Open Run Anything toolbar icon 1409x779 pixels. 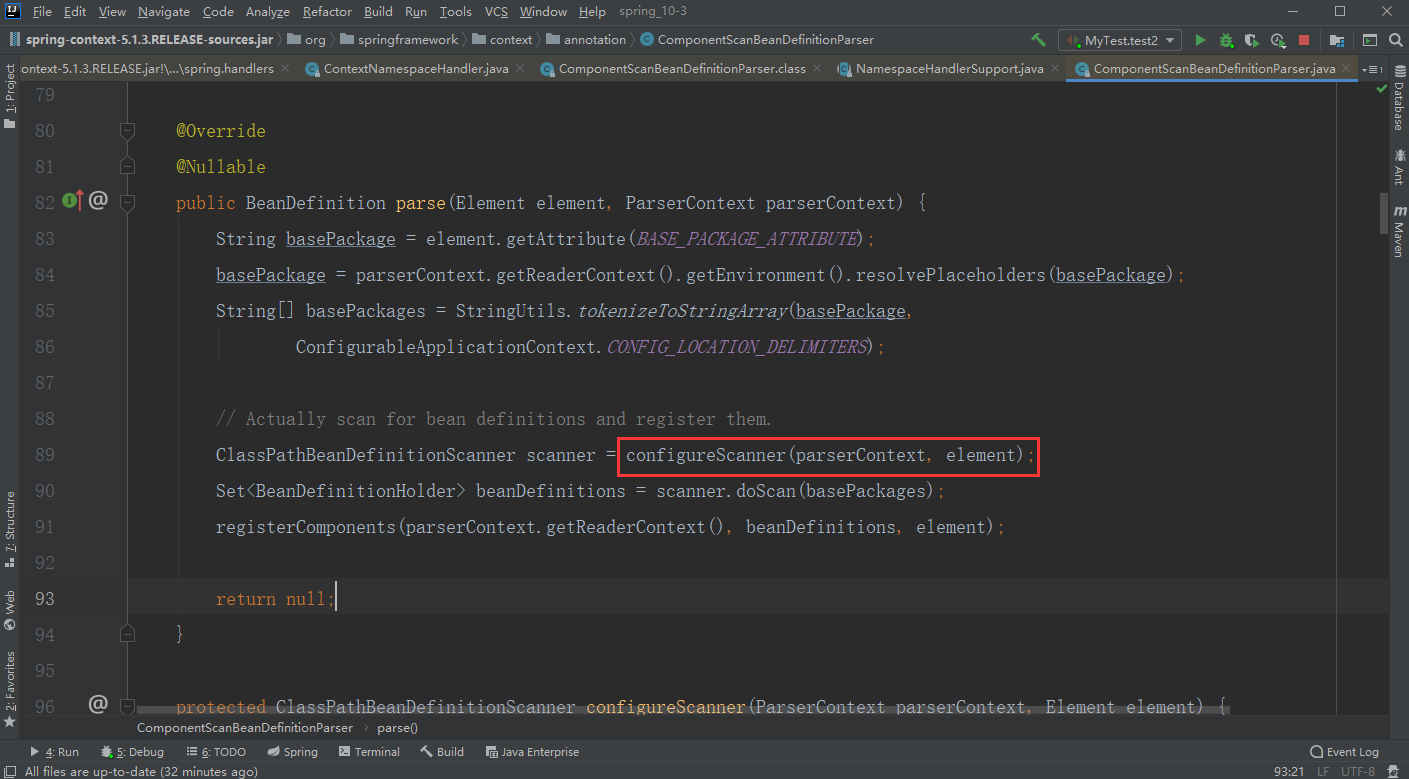point(1370,40)
